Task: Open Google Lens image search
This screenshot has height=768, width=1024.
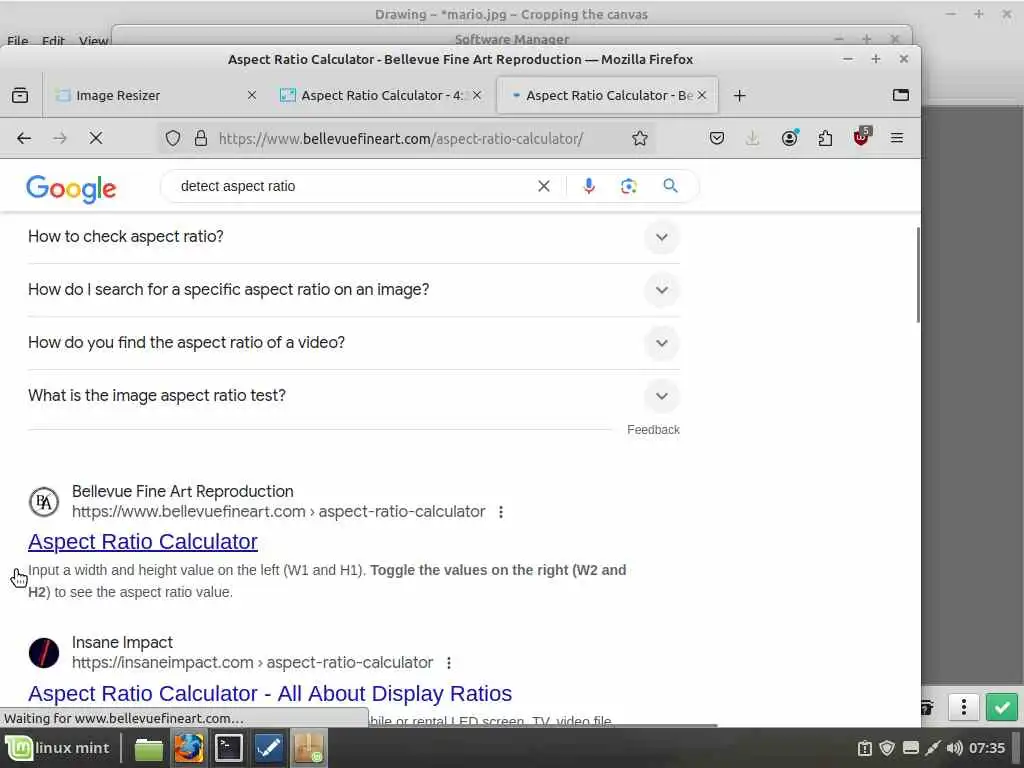Action: pos(628,187)
